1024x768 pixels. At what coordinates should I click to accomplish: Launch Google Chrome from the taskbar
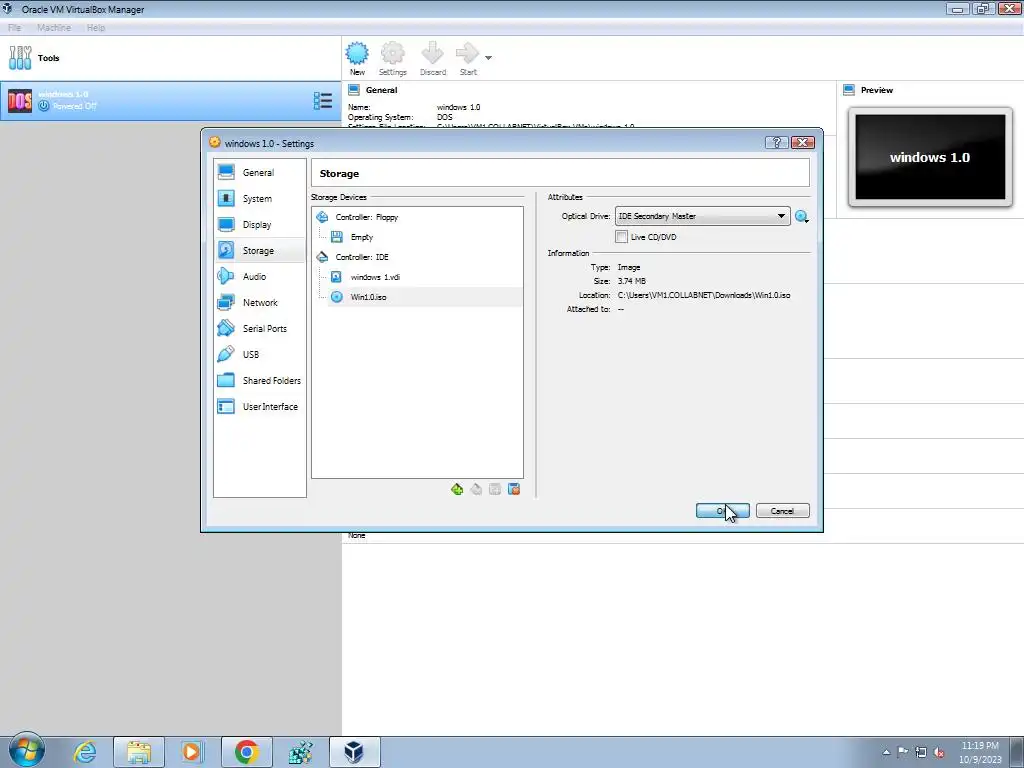246,752
